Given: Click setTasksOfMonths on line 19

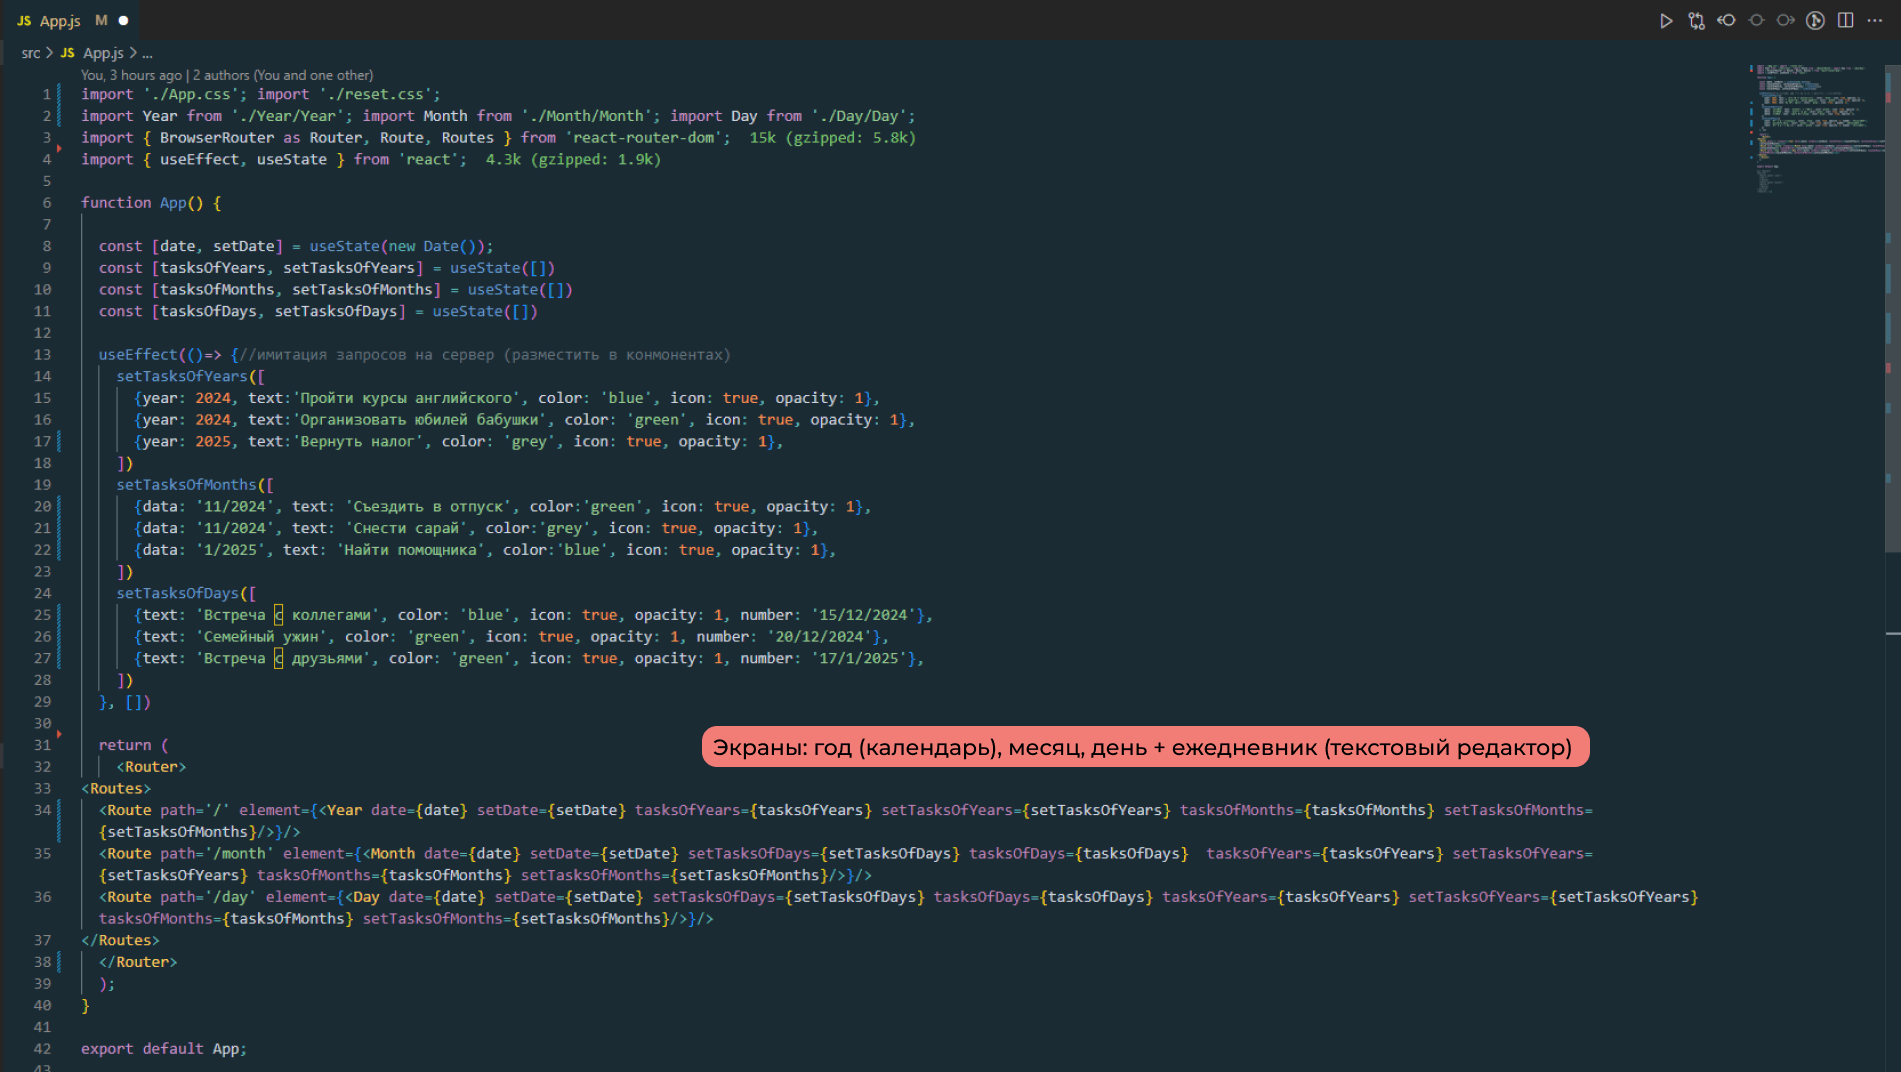Looking at the screenshot, I should [x=186, y=484].
